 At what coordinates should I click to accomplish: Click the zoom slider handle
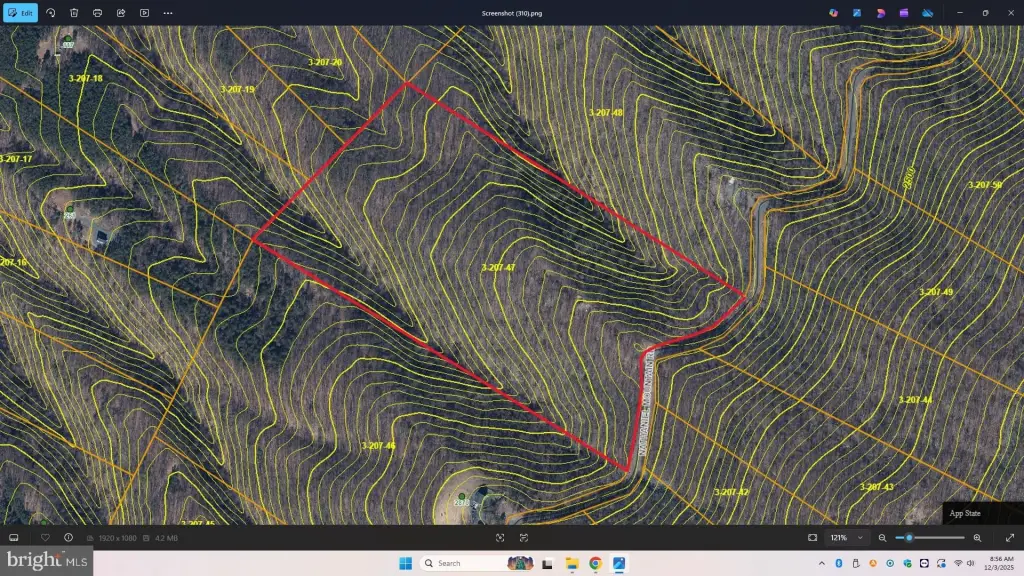909,538
